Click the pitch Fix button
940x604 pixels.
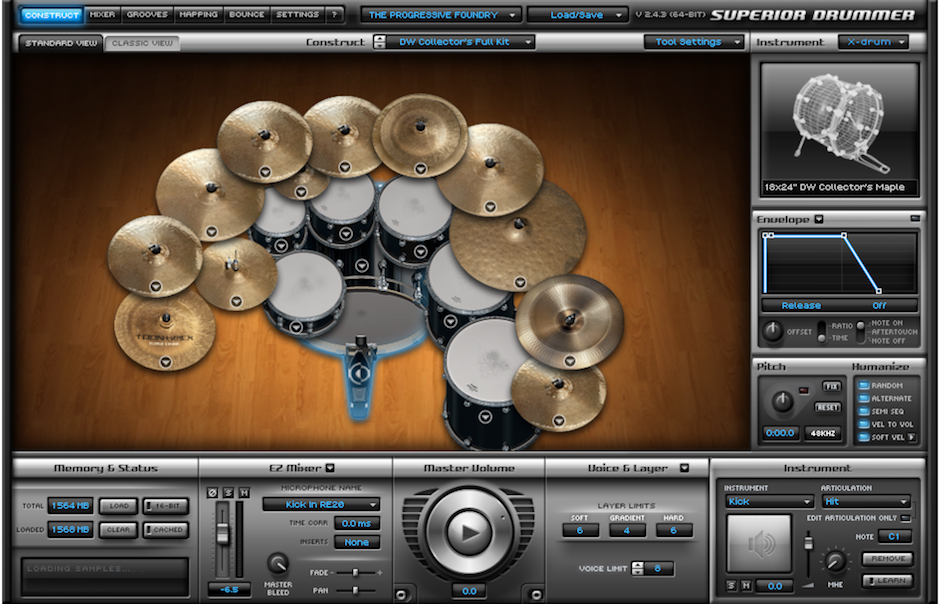tap(831, 386)
